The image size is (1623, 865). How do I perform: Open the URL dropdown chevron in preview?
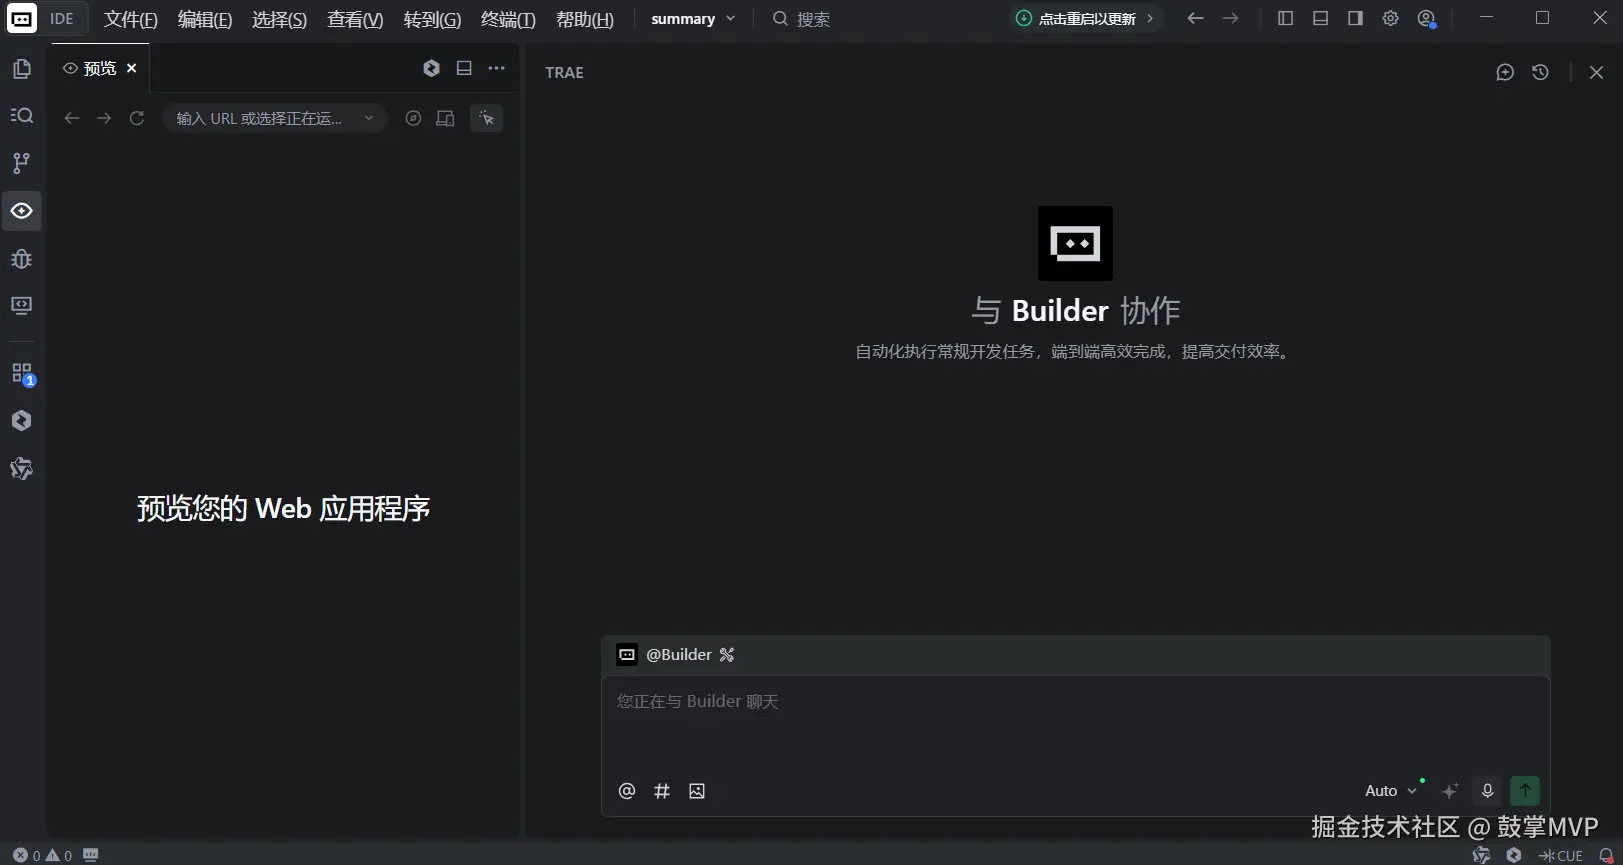pyautogui.click(x=369, y=118)
